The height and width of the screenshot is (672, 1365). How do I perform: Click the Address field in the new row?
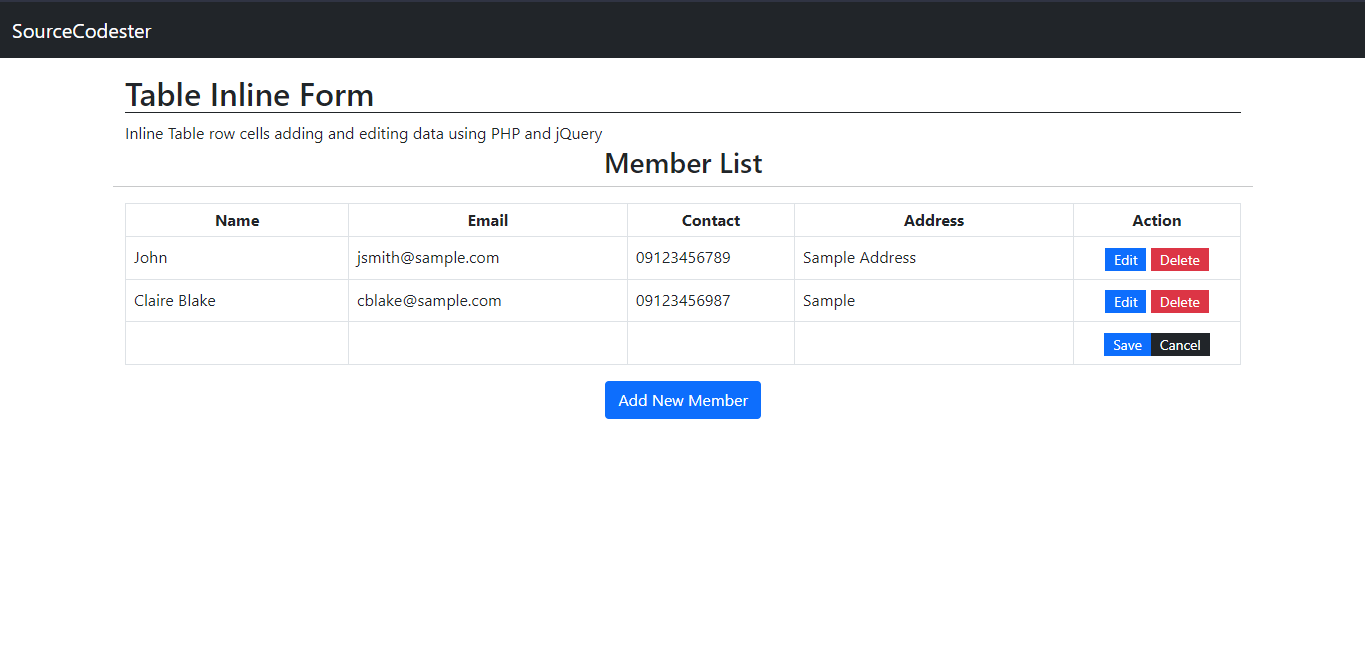(x=933, y=342)
